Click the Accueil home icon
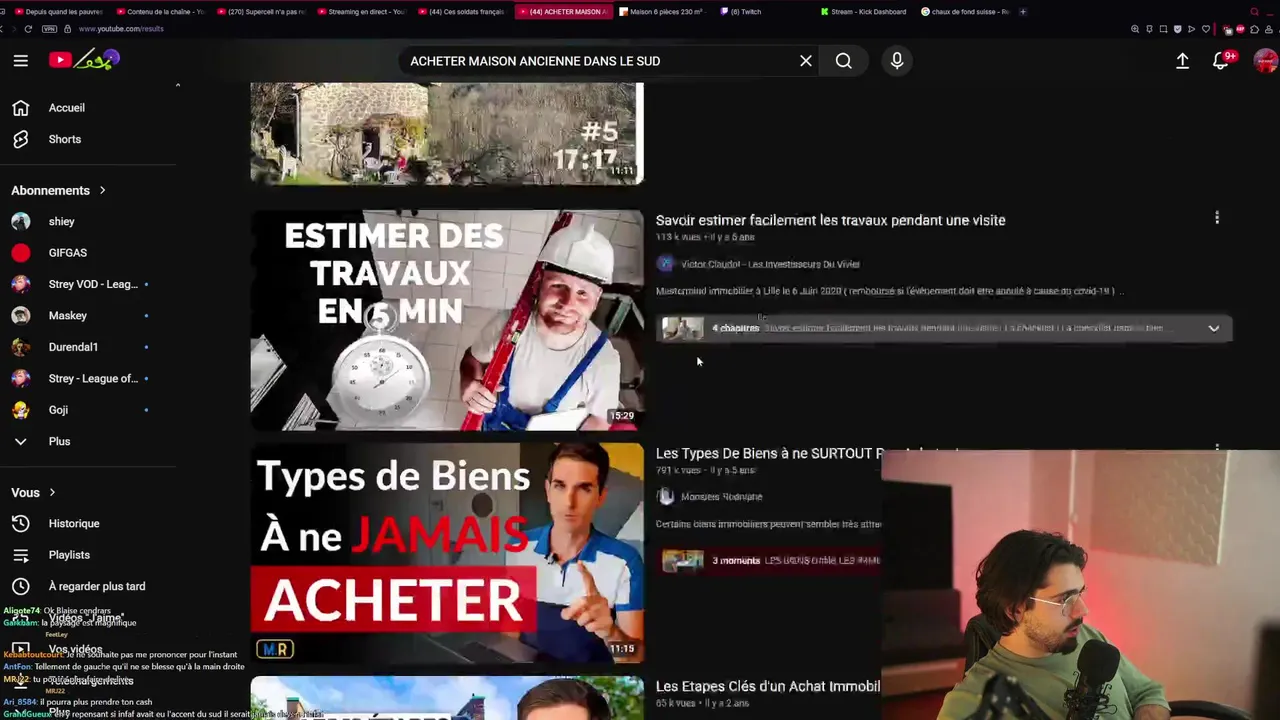 point(20,108)
